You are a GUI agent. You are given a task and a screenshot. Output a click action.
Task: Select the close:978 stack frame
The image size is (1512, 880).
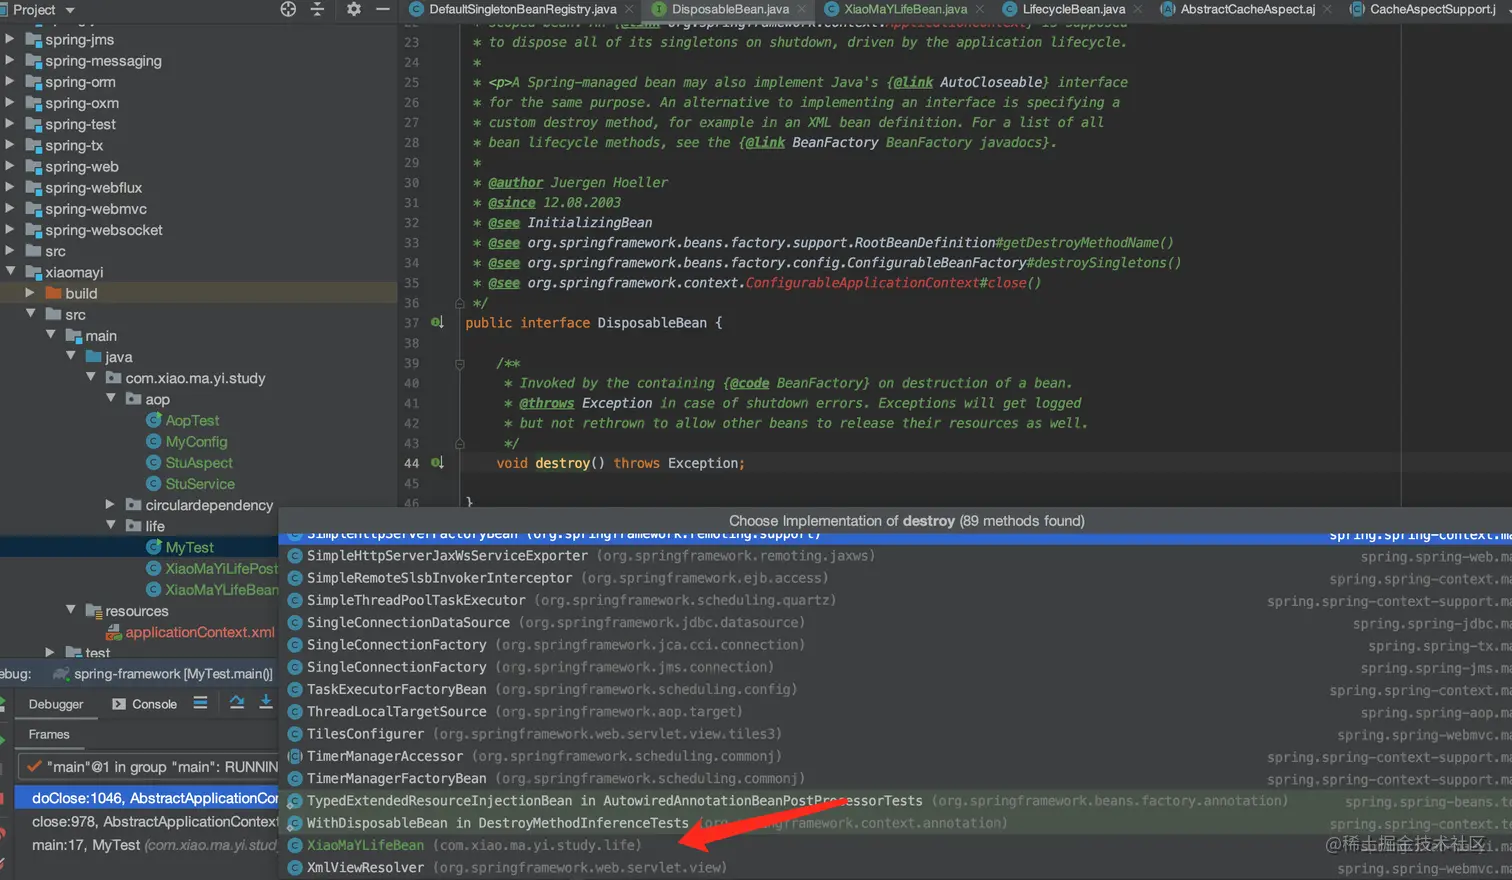pos(148,821)
